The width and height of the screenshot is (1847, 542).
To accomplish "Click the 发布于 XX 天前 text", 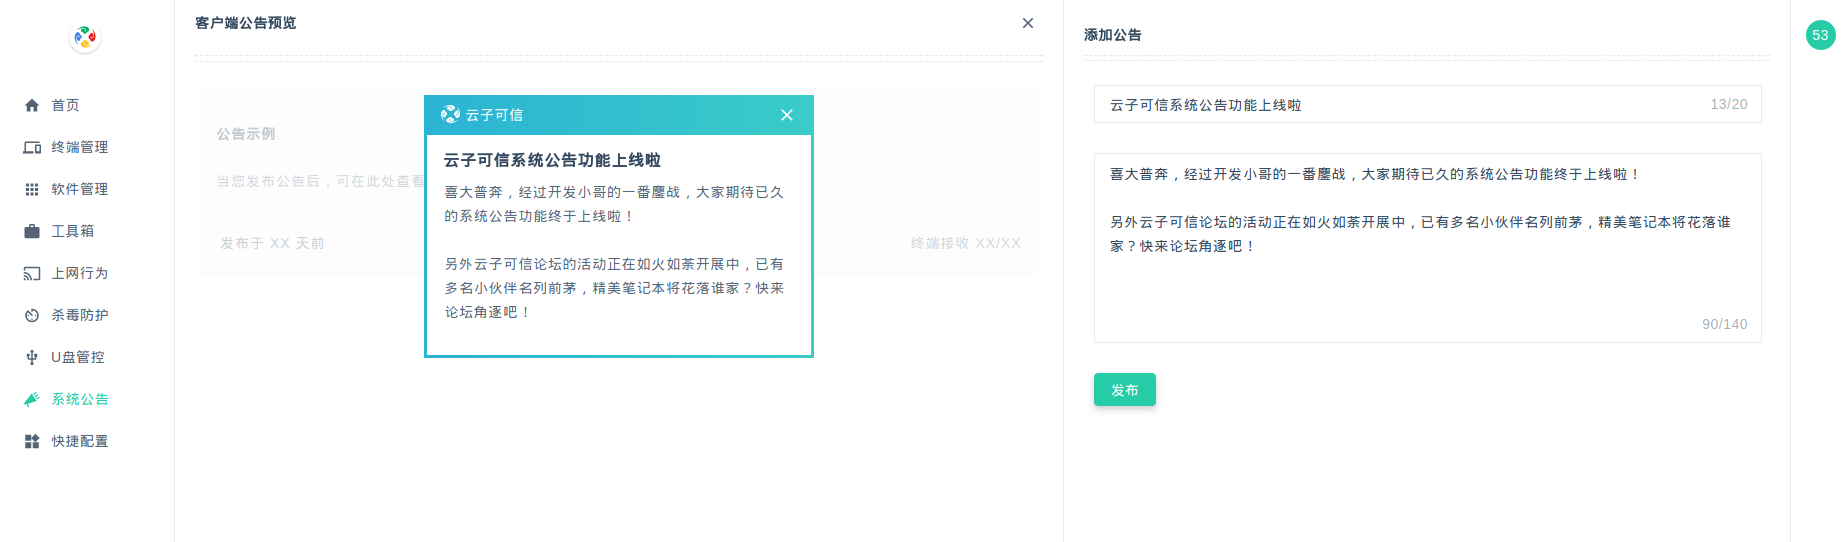I will 272,243.
